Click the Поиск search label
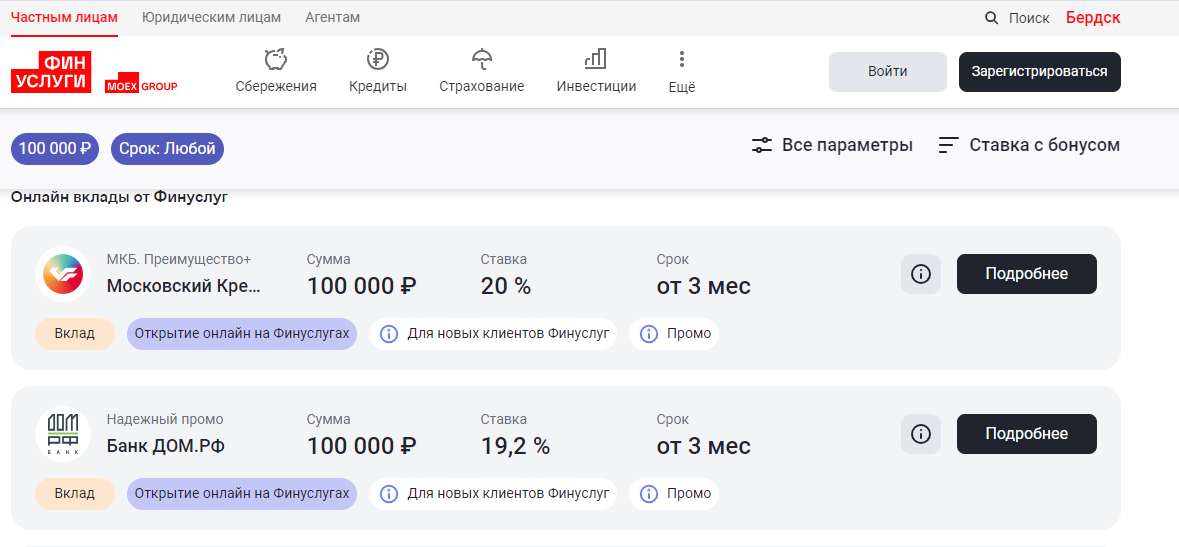The image size is (1179, 547). pyautogui.click(x=1029, y=18)
